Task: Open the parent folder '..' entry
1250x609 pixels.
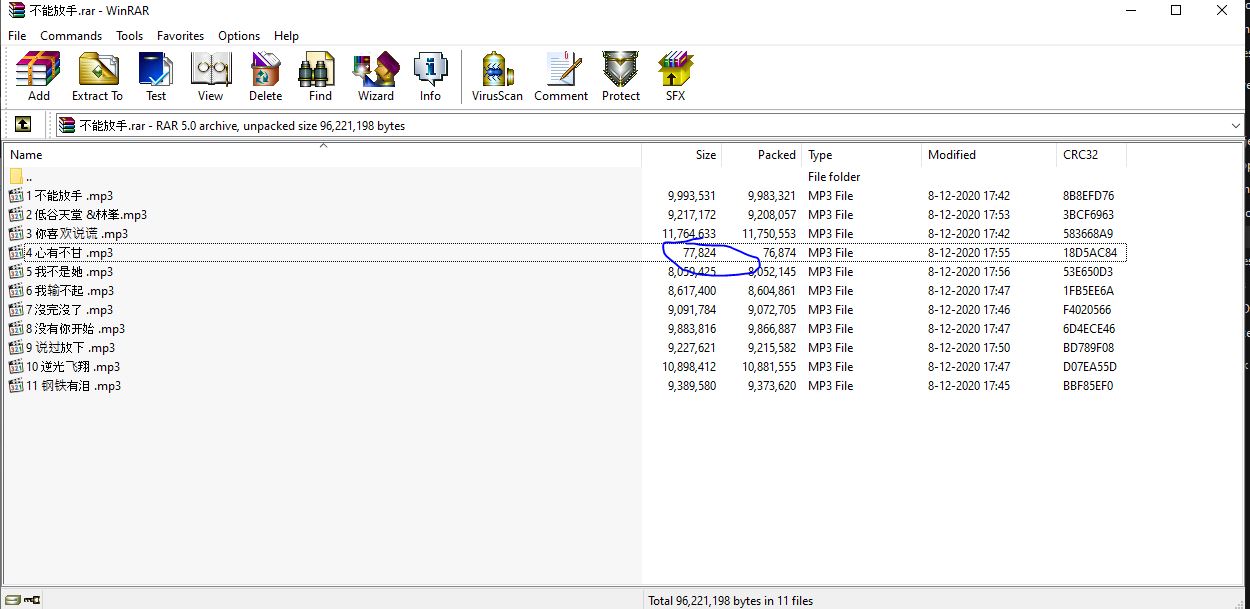Action: pos(29,177)
